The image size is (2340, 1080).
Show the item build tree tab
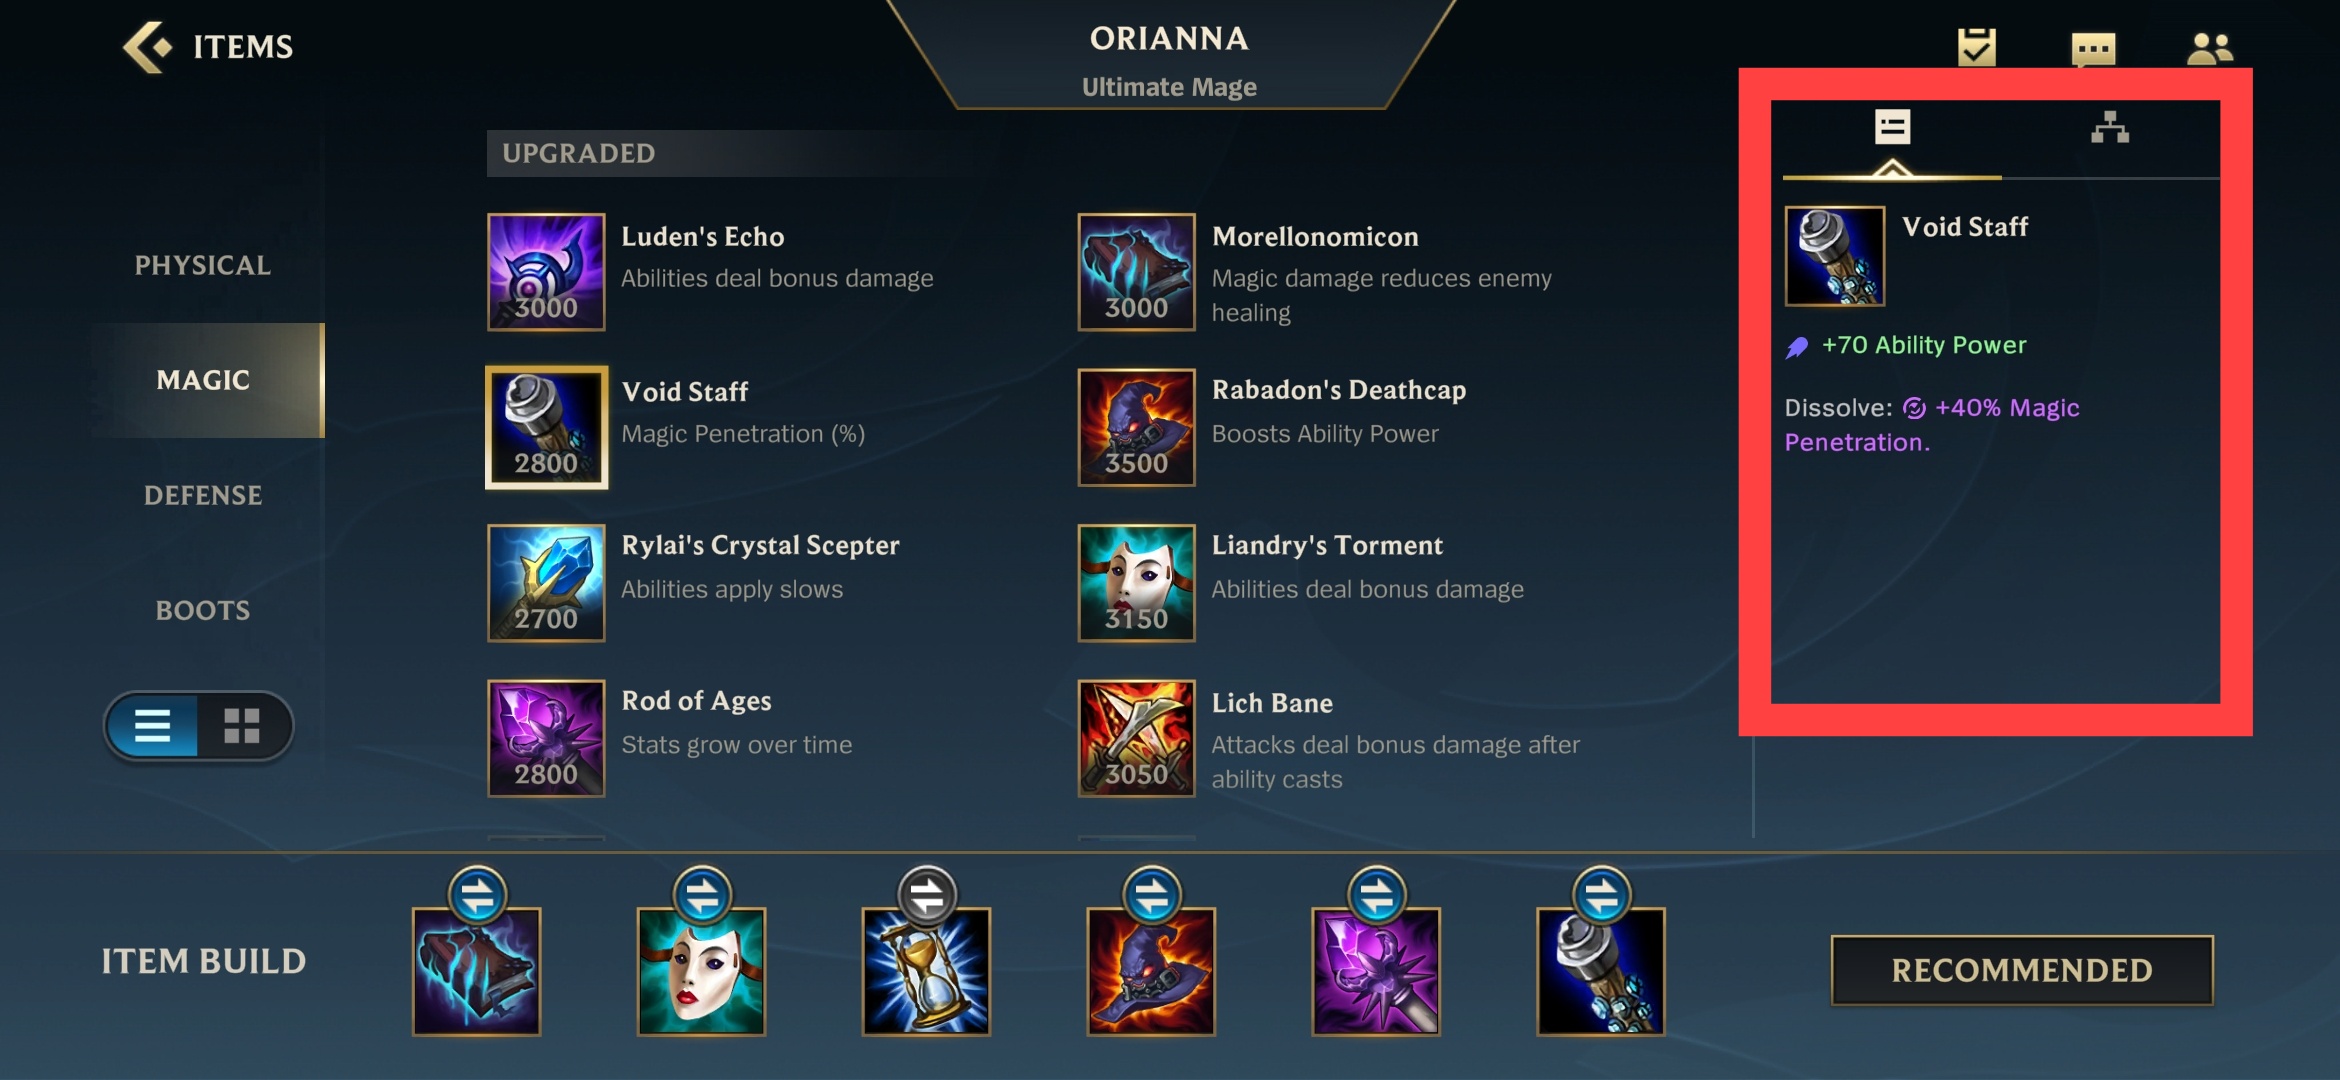(x=2110, y=128)
